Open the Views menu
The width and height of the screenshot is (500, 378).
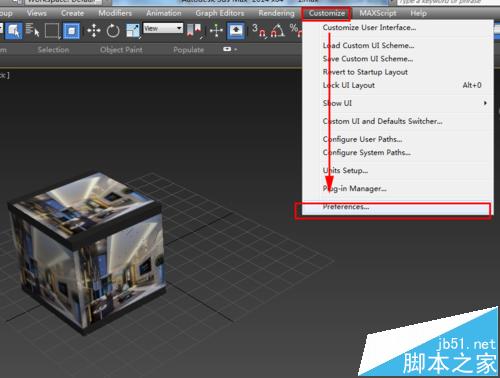pyautogui.click(x=37, y=13)
